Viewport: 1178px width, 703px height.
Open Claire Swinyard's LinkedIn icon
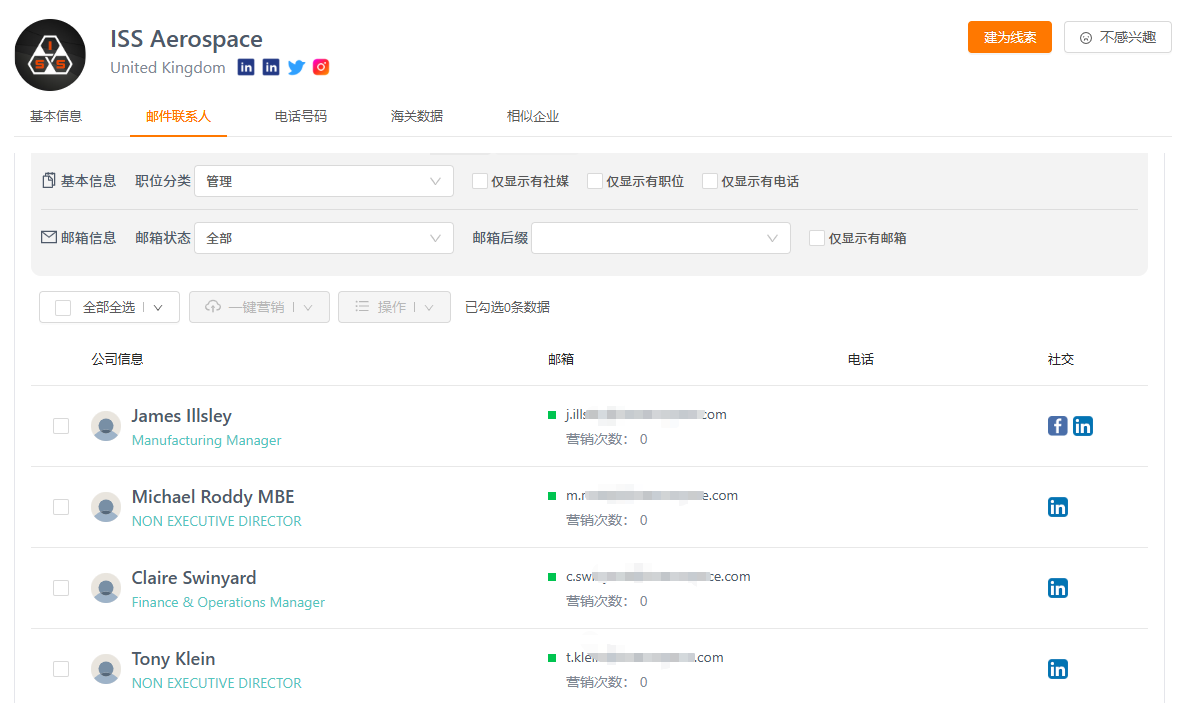click(x=1058, y=588)
